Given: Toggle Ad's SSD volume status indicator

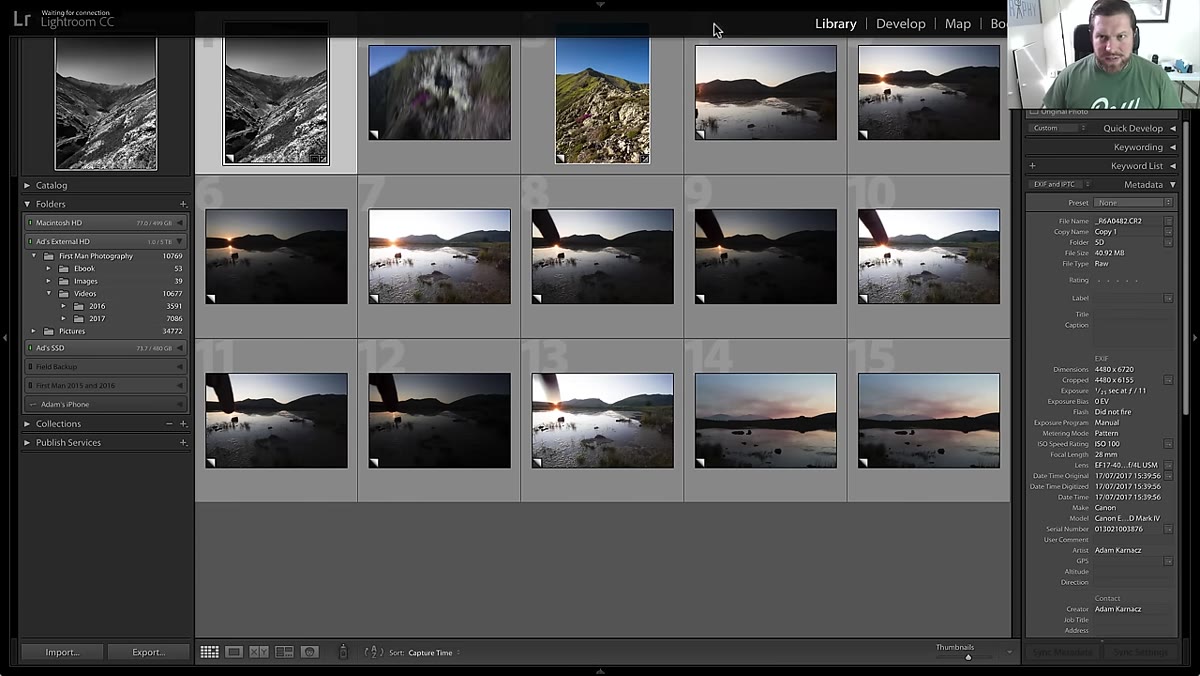Looking at the screenshot, I should [30, 348].
